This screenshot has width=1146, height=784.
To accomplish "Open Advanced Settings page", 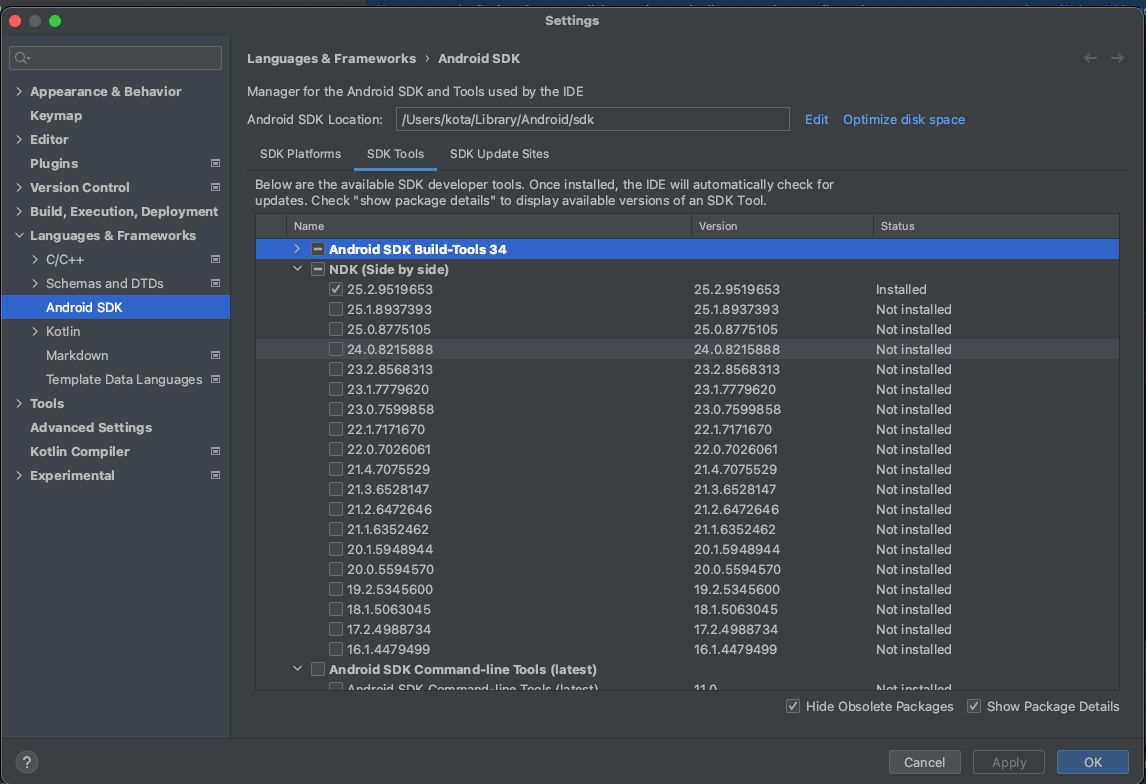I will click(91, 427).
